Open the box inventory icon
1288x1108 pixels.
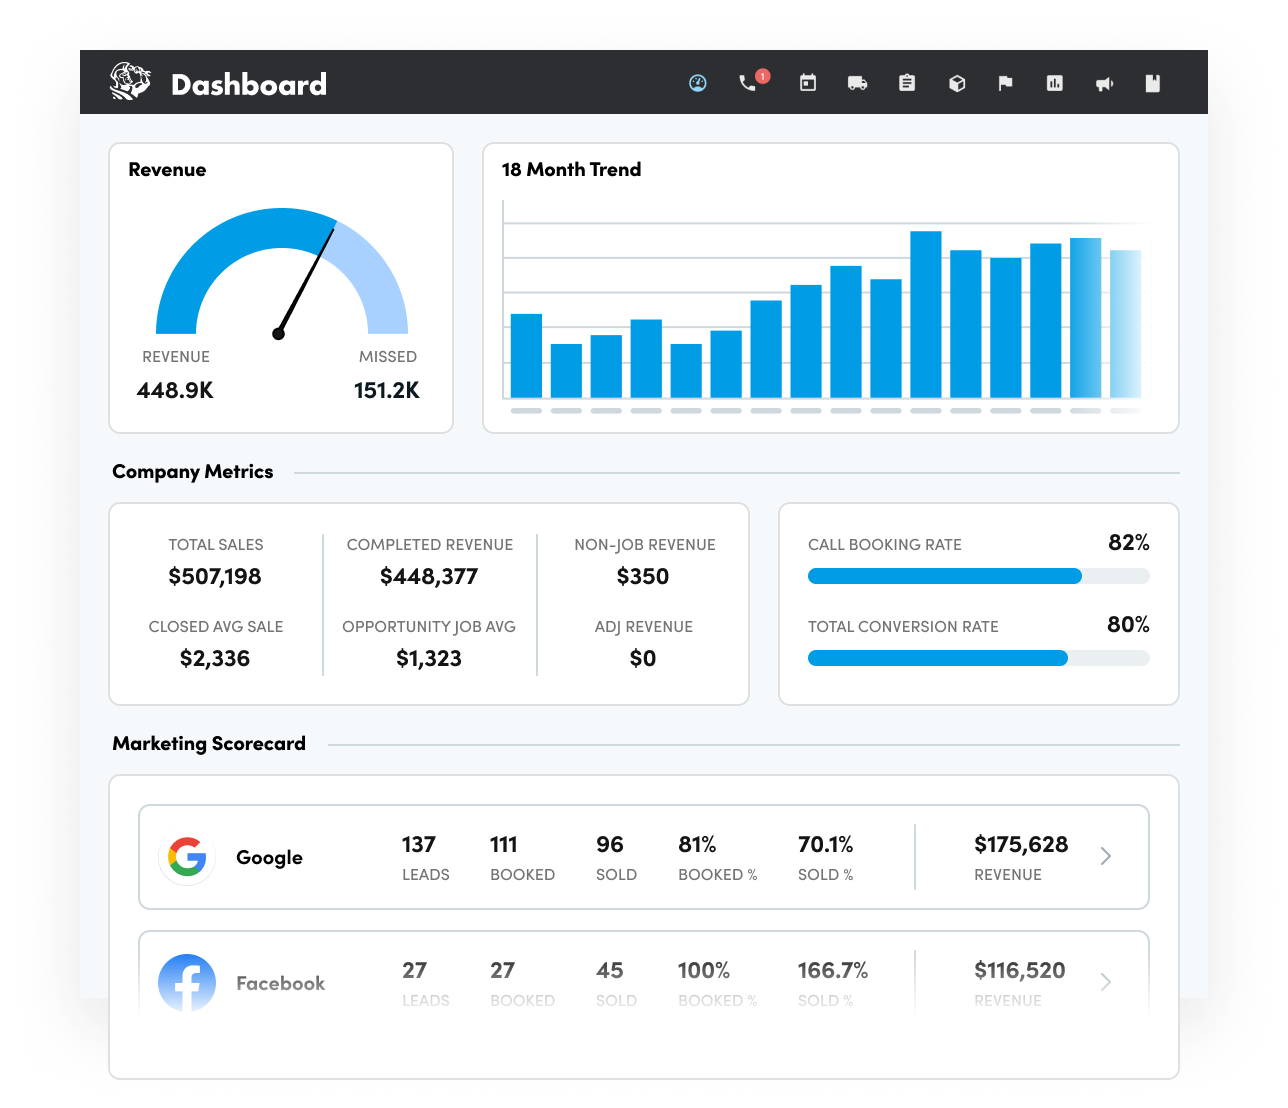coord(957,84)
